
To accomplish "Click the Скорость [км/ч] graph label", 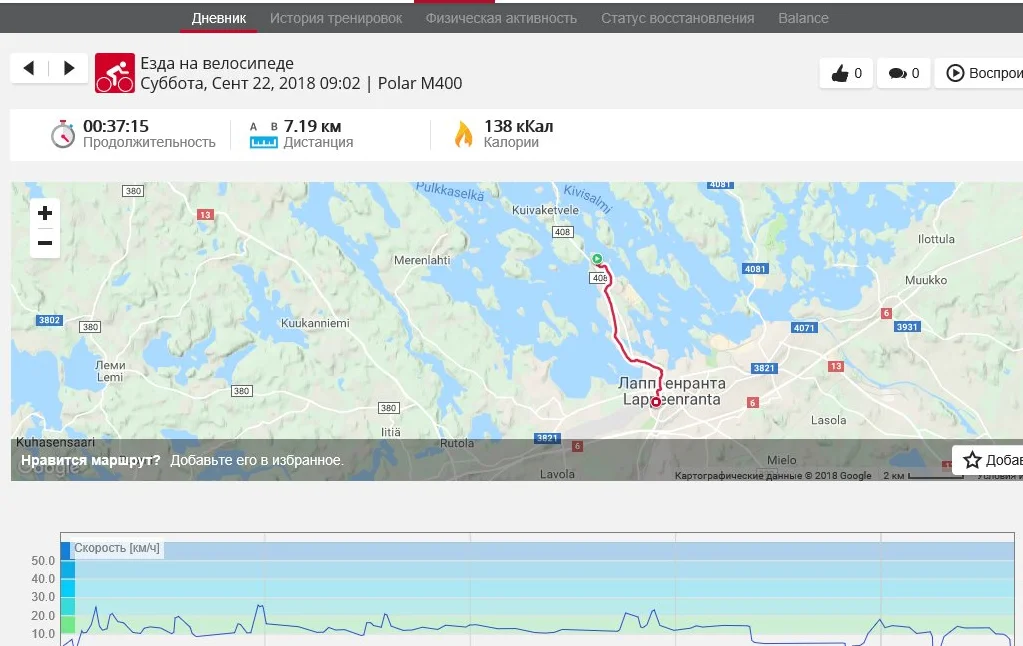I will coord(117,548).
